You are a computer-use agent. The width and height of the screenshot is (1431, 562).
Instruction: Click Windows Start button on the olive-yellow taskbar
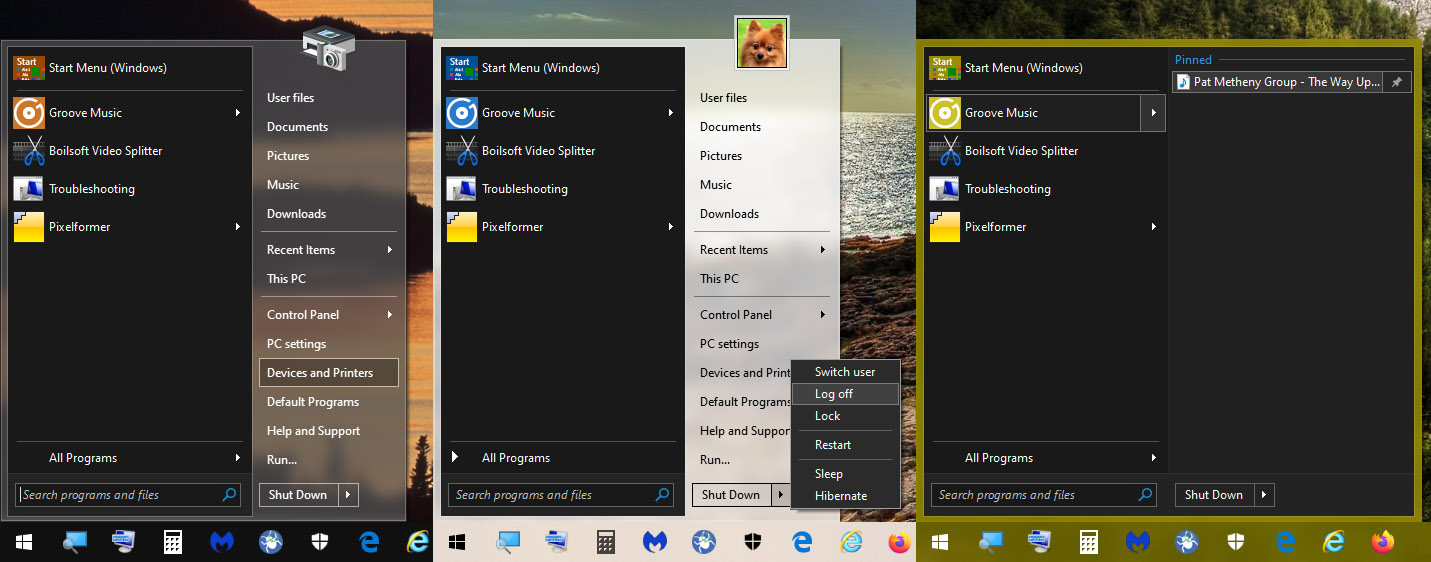coord(941,542)
